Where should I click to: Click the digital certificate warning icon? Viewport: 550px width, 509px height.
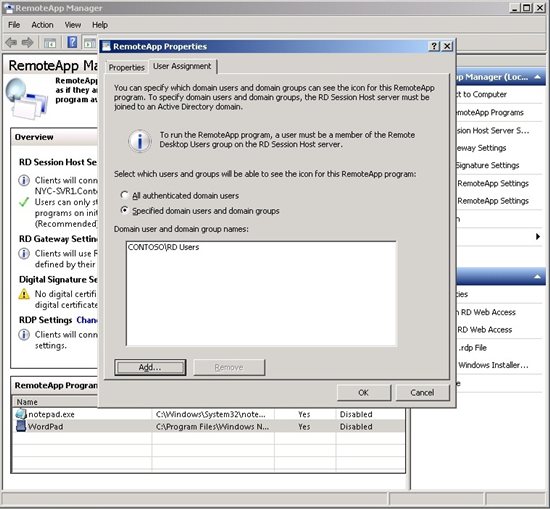pos(24,294)
